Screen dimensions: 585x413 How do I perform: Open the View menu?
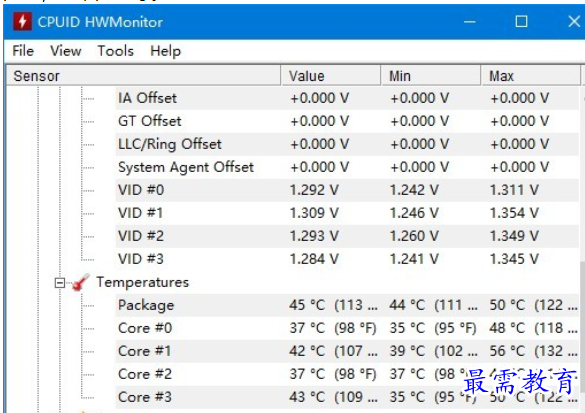66,51
